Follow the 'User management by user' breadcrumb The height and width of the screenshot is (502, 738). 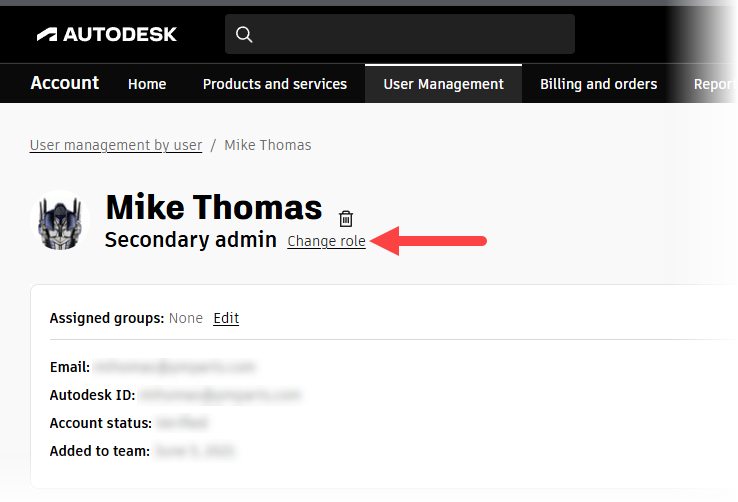pos(116,145)
